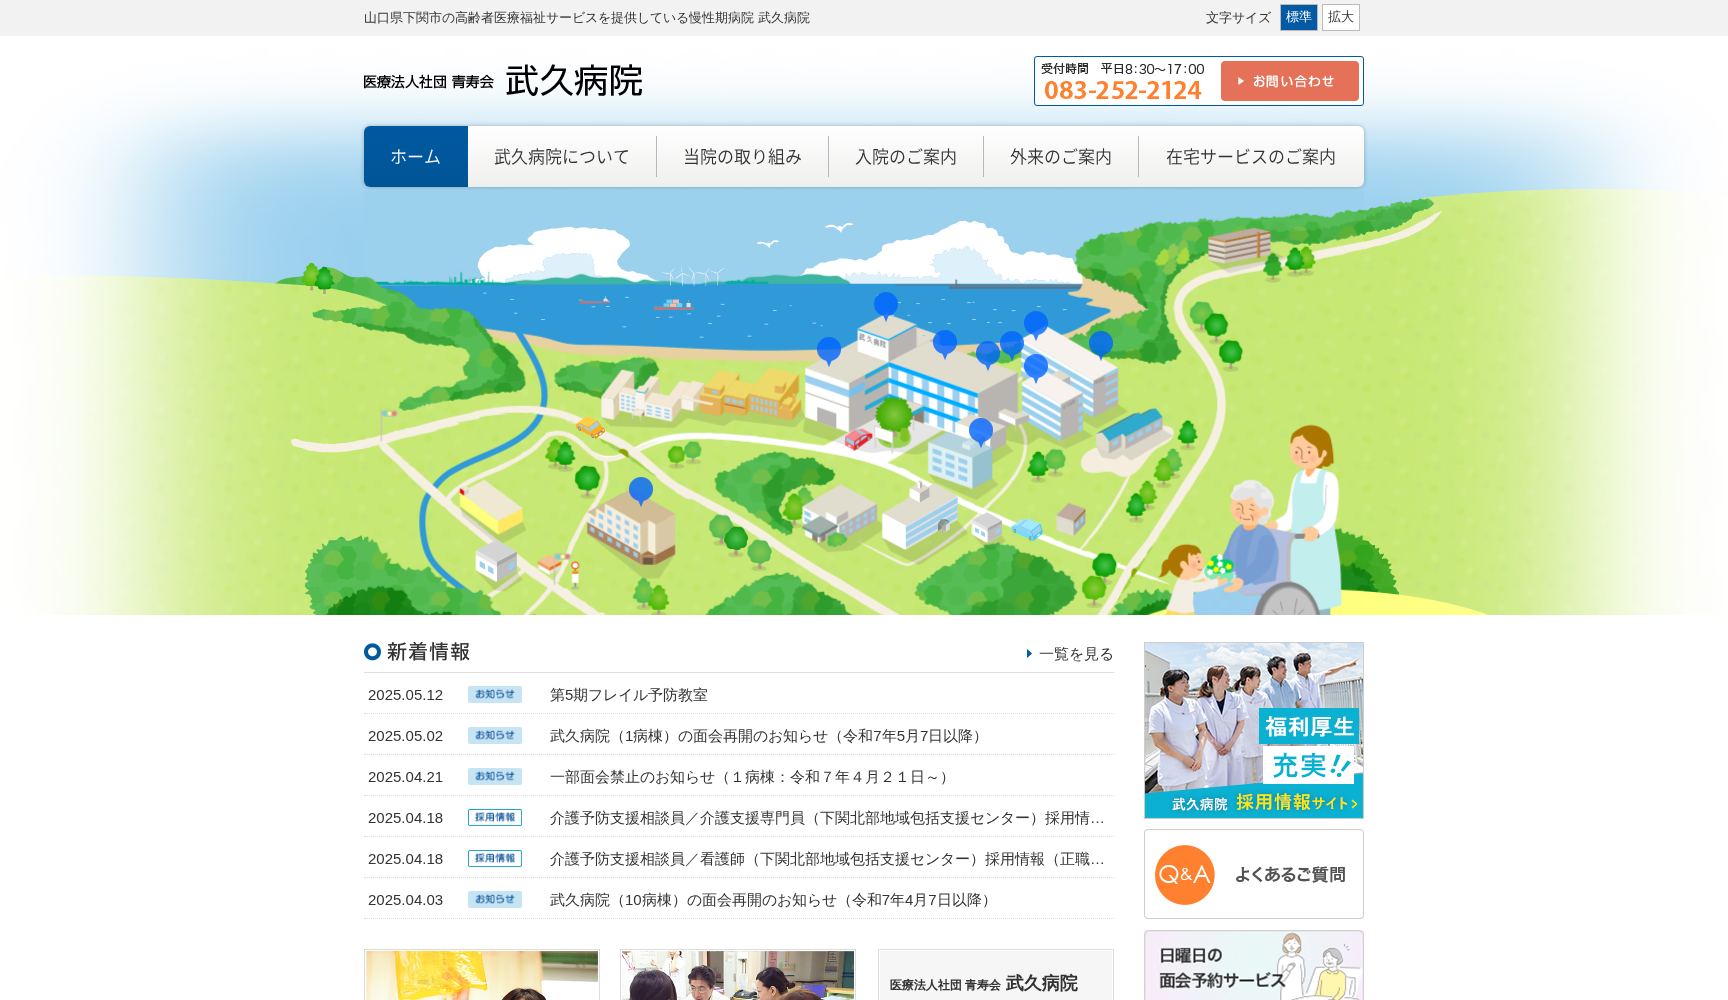The width and height of the screenshot is (1728, 1000).
Task: Click the blue map pin above the 武久病院 building
Action: [885, 301]
